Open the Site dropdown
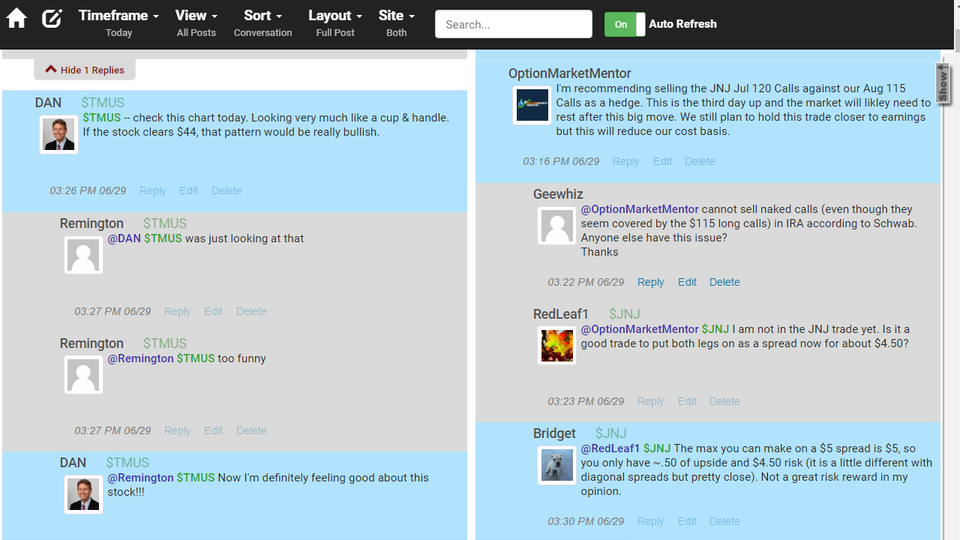Image resolution: width=960 pixels, height=540 pixels. [x=396, y=23]
